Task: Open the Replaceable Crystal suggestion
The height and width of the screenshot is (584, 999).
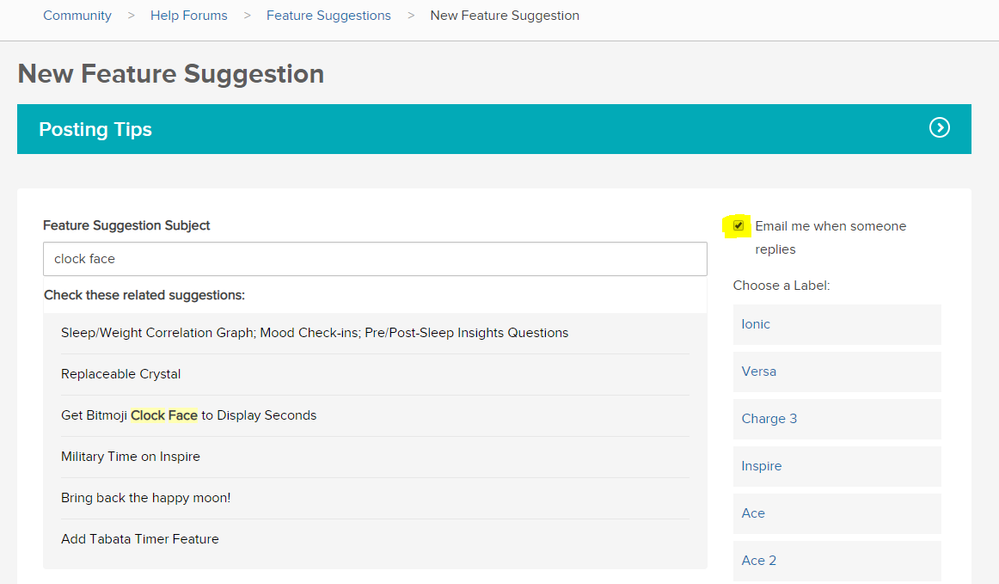Action: (121, 374)
